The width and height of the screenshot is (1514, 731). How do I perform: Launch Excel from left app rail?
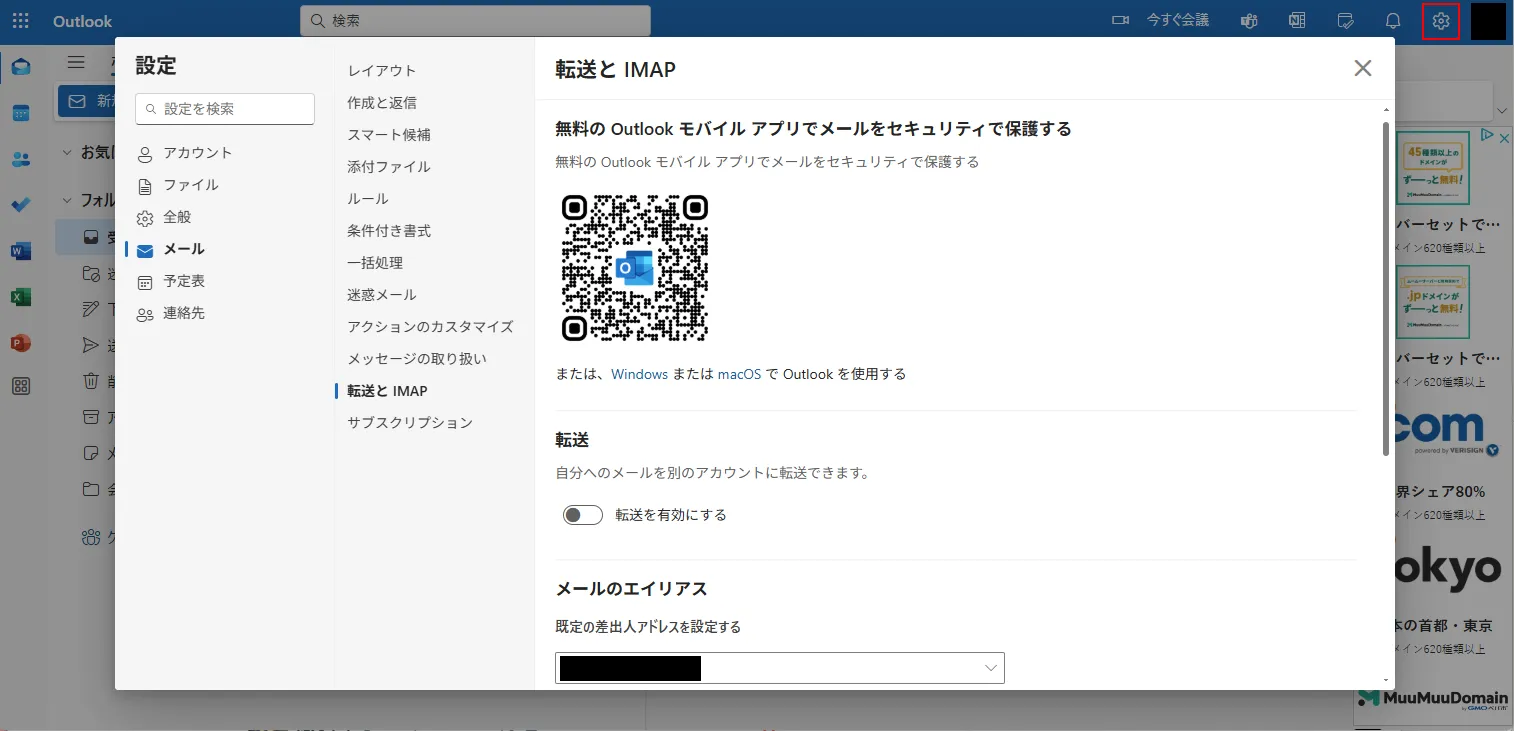point(21,297)
